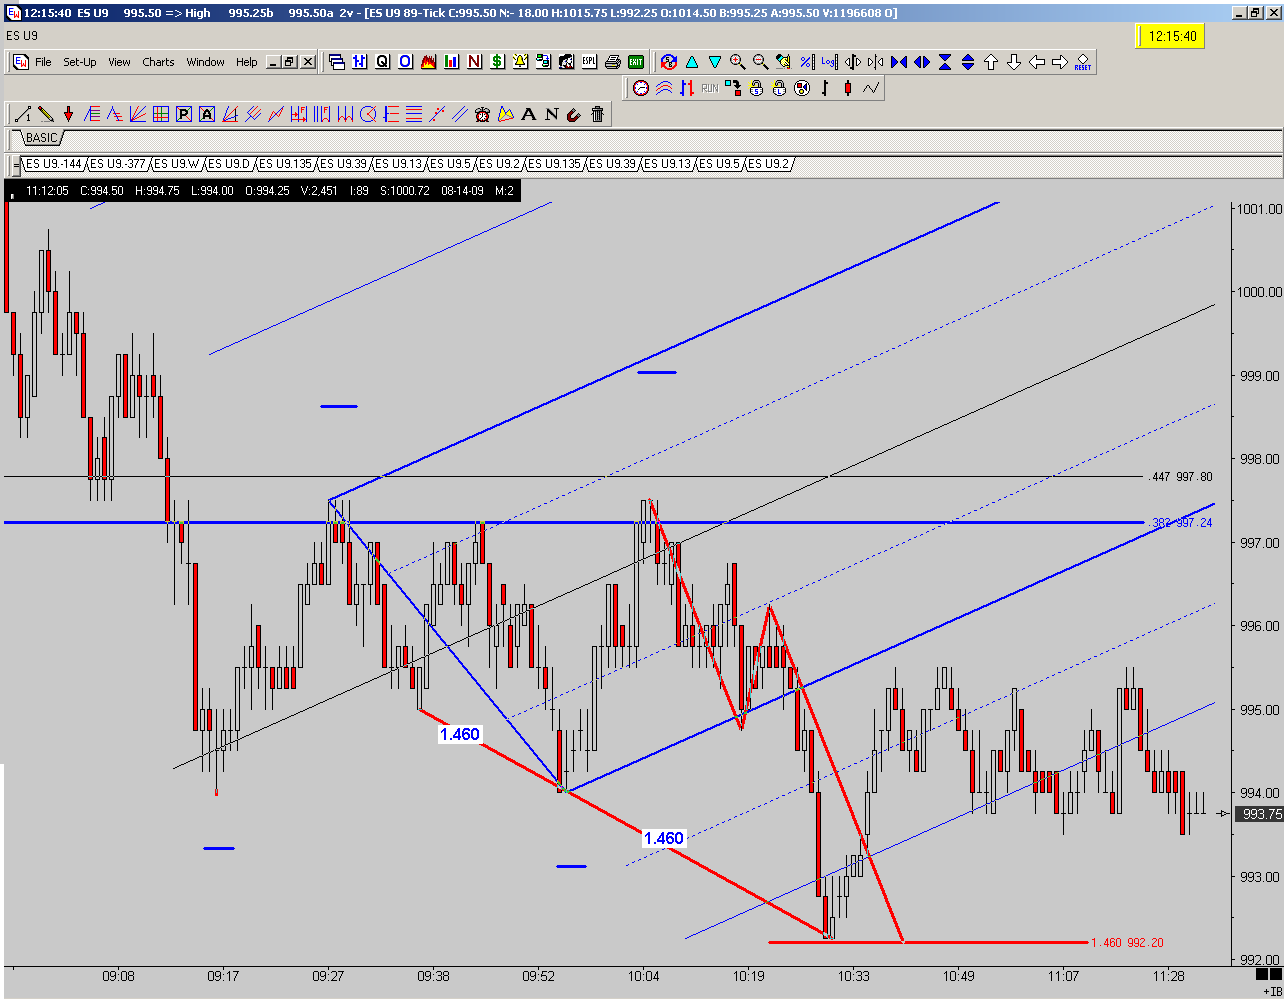Click the cyan down triangle
This screenshot has height=1000, width=1288.
point(715,62)
